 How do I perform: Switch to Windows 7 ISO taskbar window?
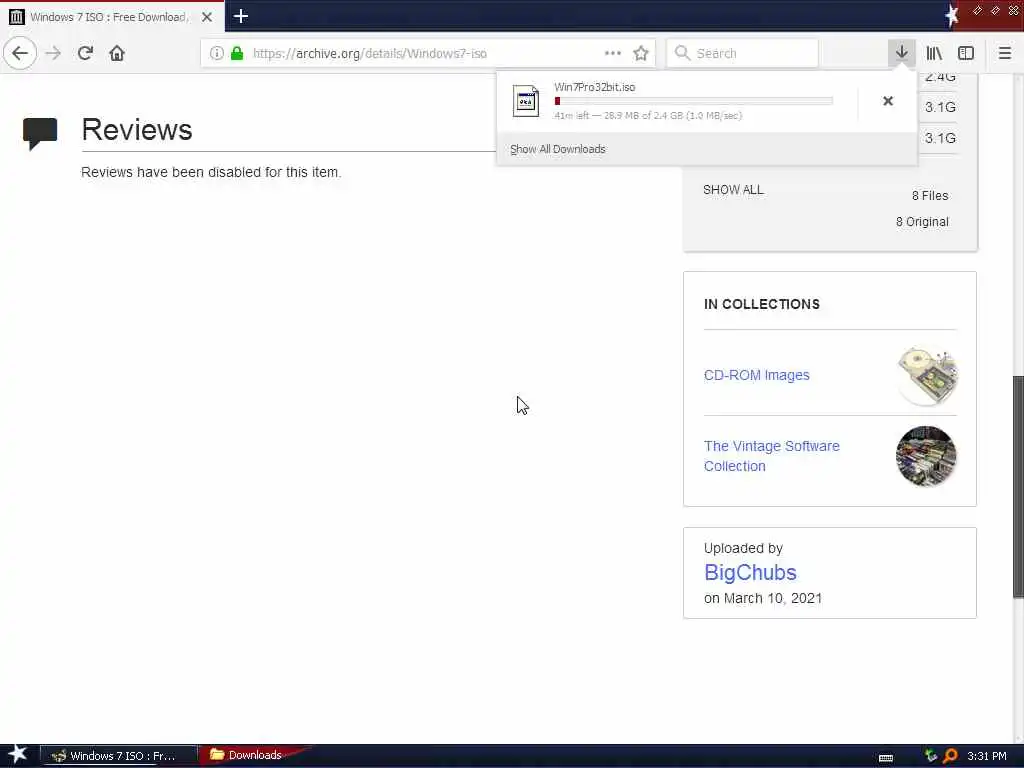click(x=118, y=756)
